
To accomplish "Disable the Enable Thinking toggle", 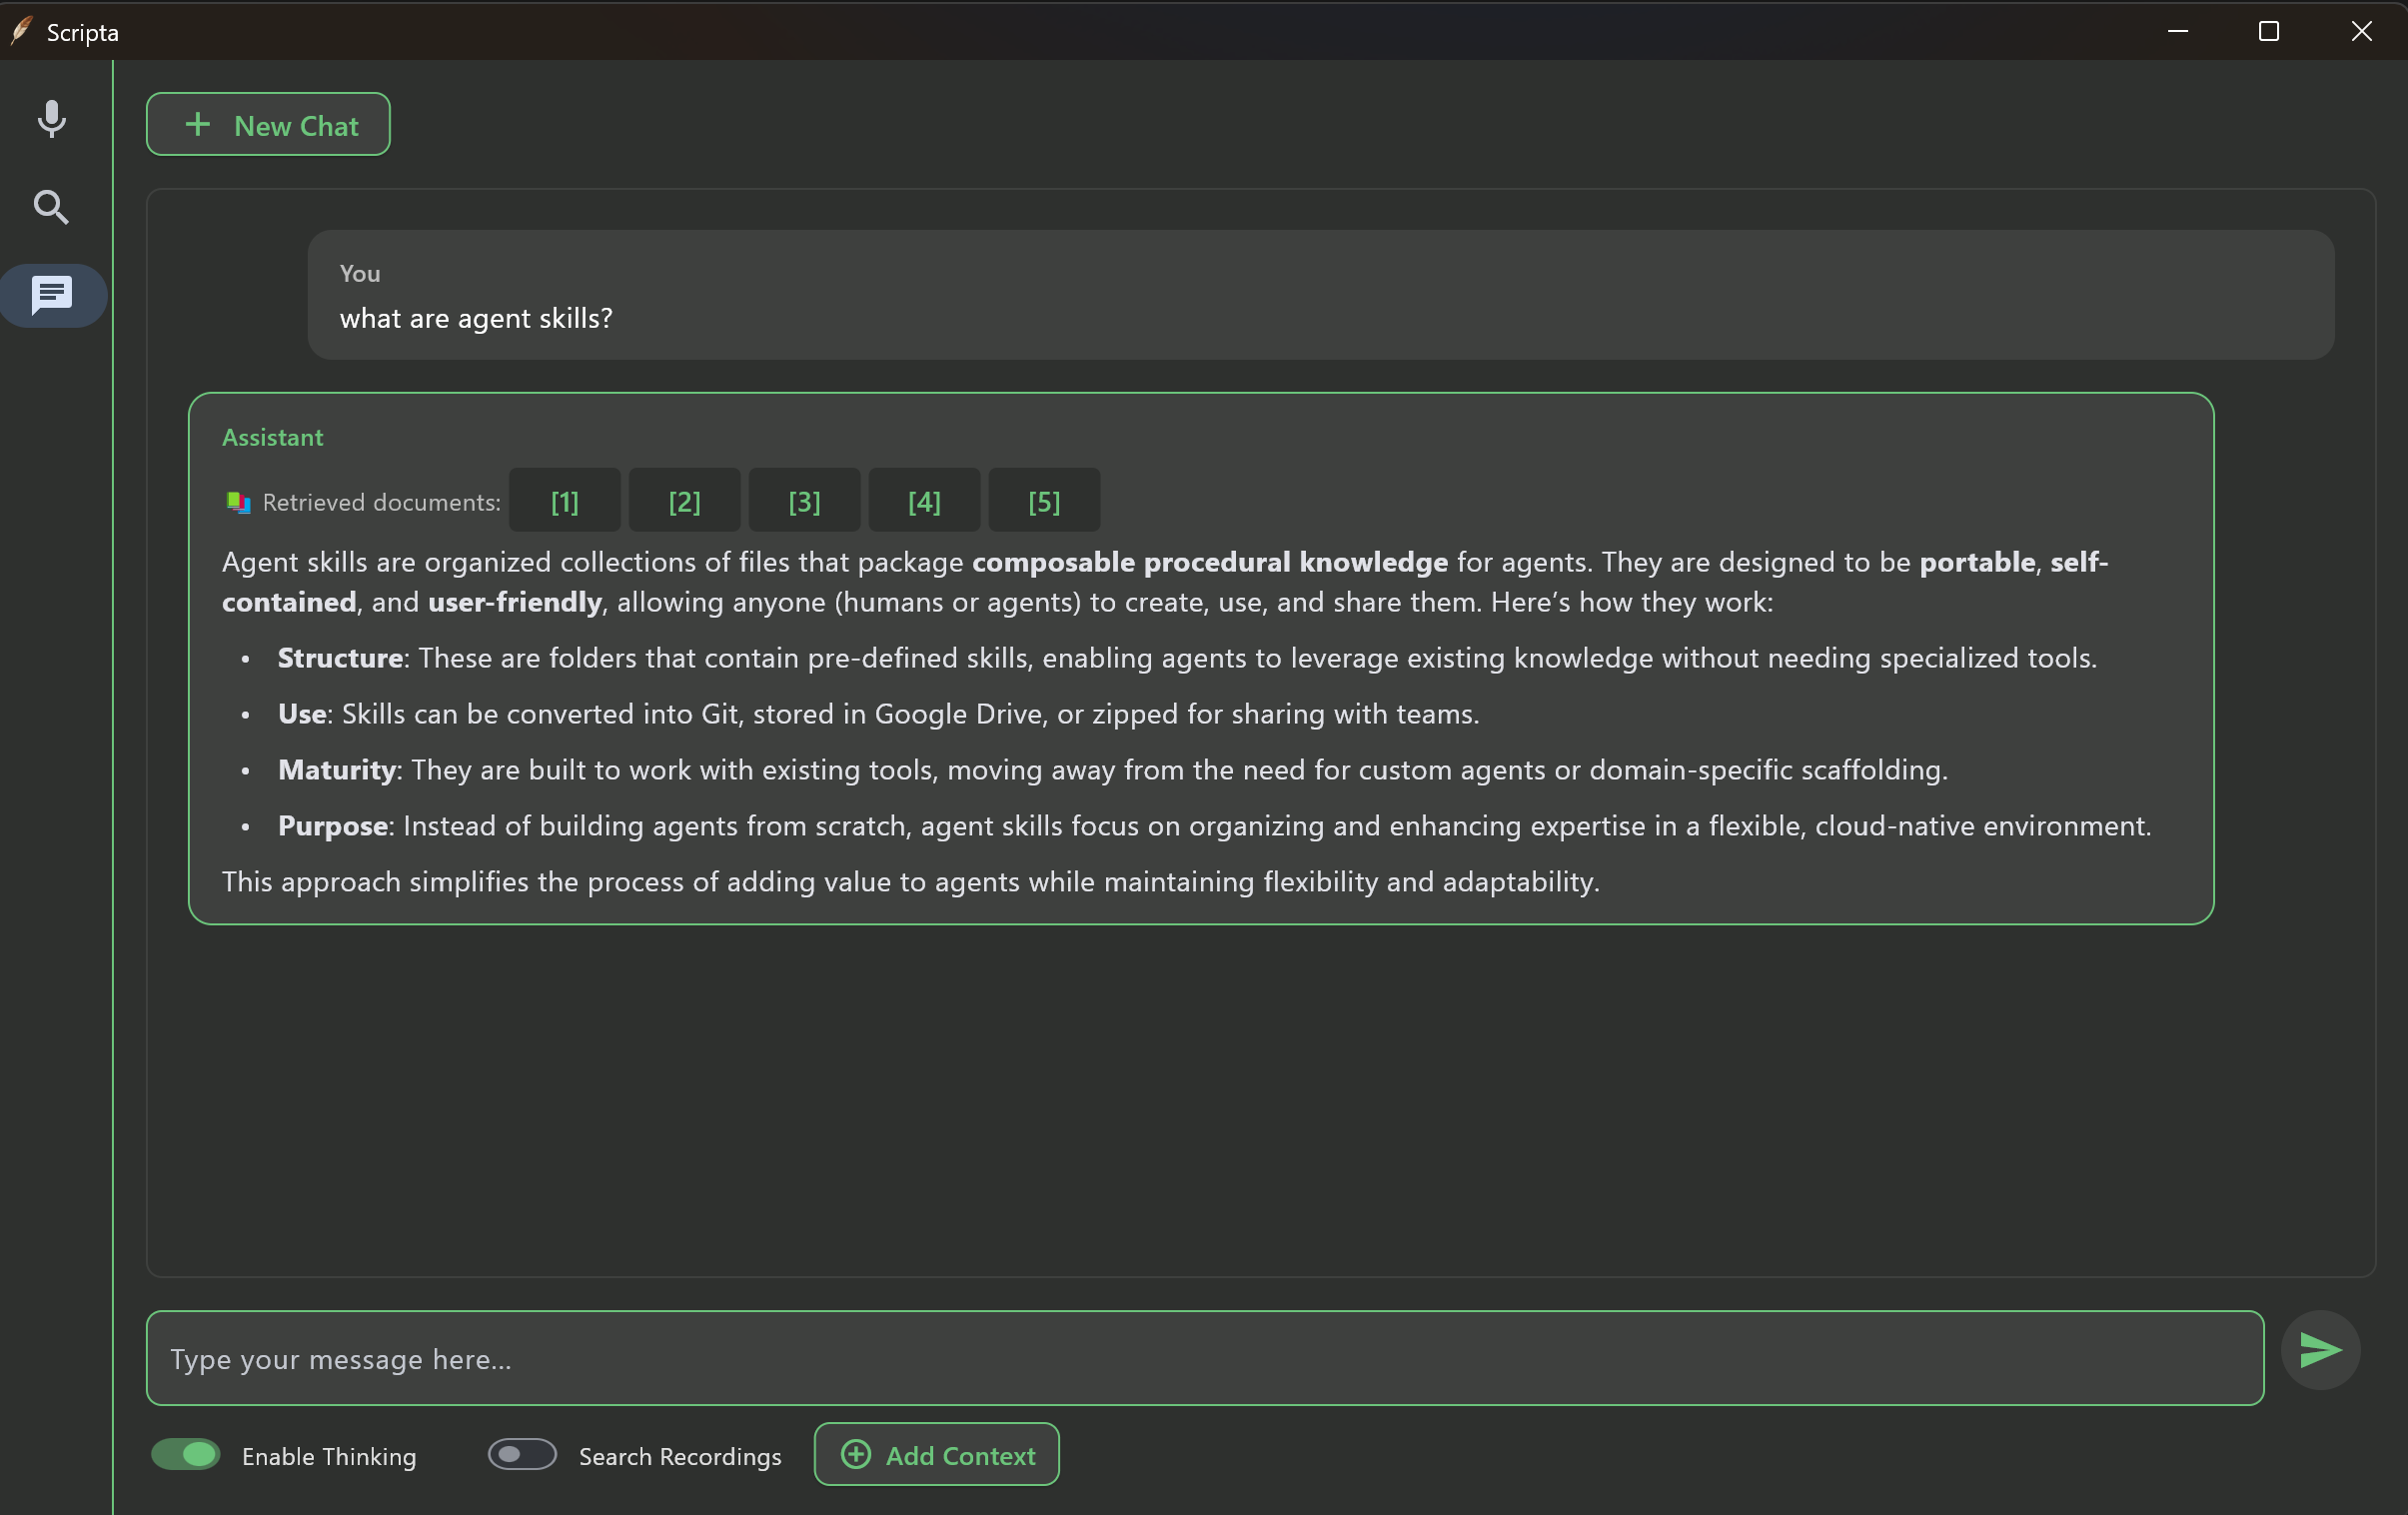I will point(186,1454).
